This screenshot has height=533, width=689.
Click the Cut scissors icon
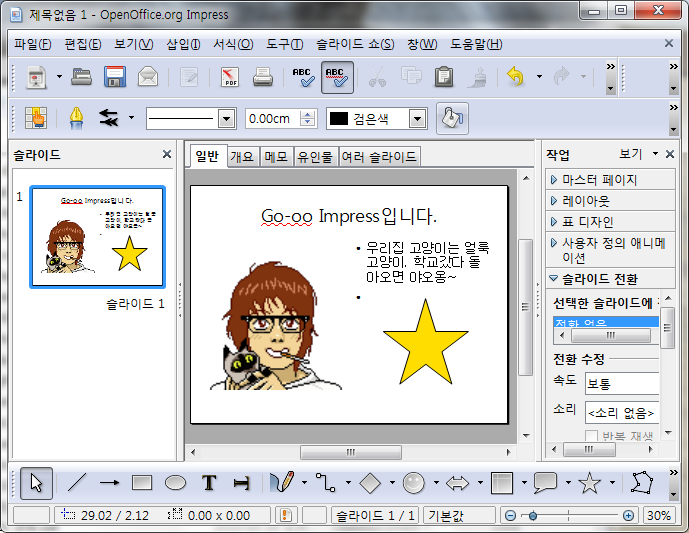[x=377, y=77]
